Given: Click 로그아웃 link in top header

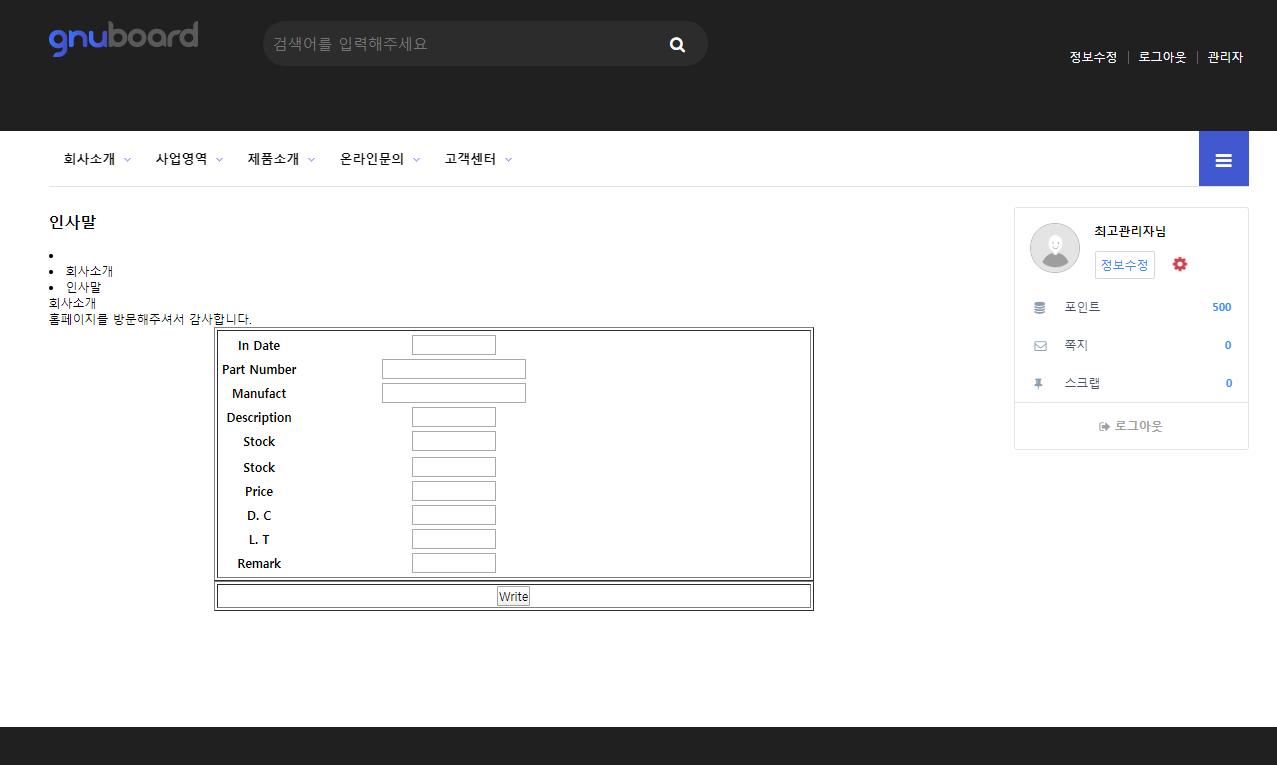Looking at the screenshot, I should point(1162,57).
